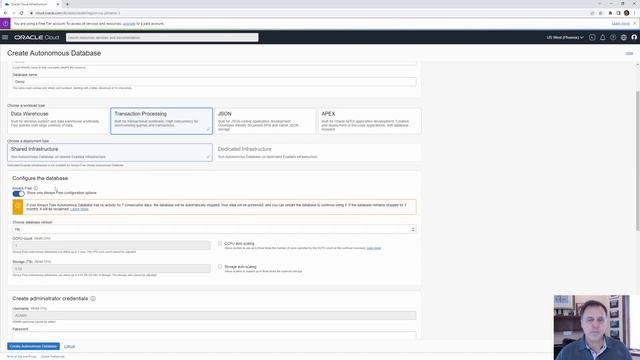Open the Choose database version dropdown
640x360 pixels.
coord(214,229)
